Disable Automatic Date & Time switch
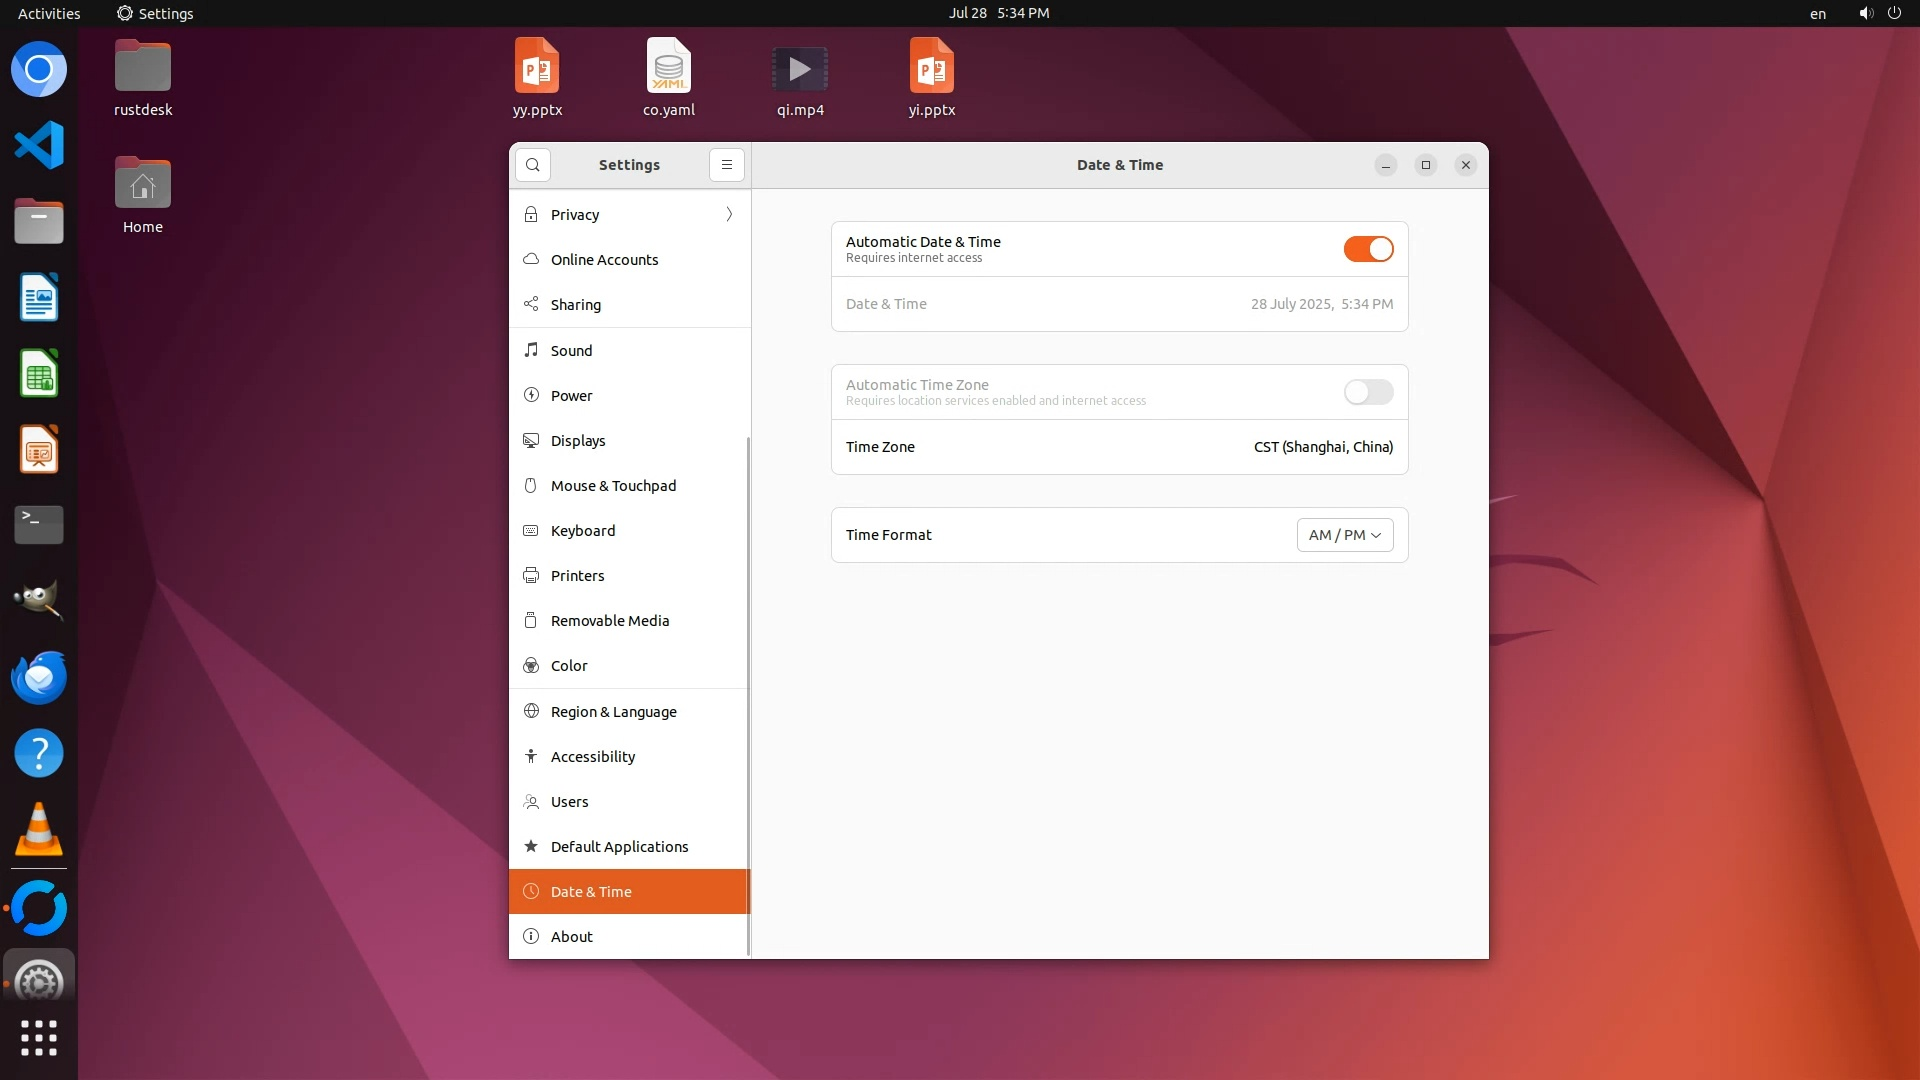 pos(1368,249)
